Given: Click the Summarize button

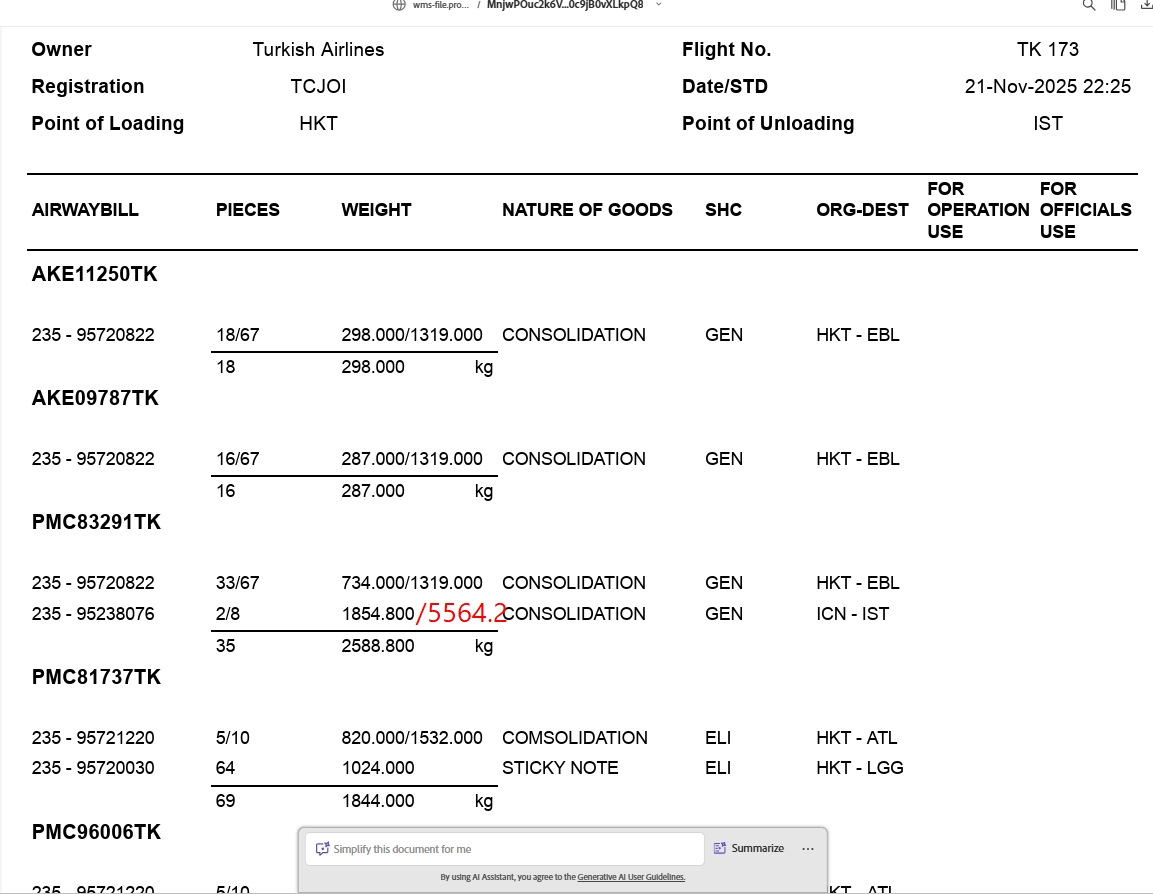Looking at the screenshot, I should click(x=749, y=849).
